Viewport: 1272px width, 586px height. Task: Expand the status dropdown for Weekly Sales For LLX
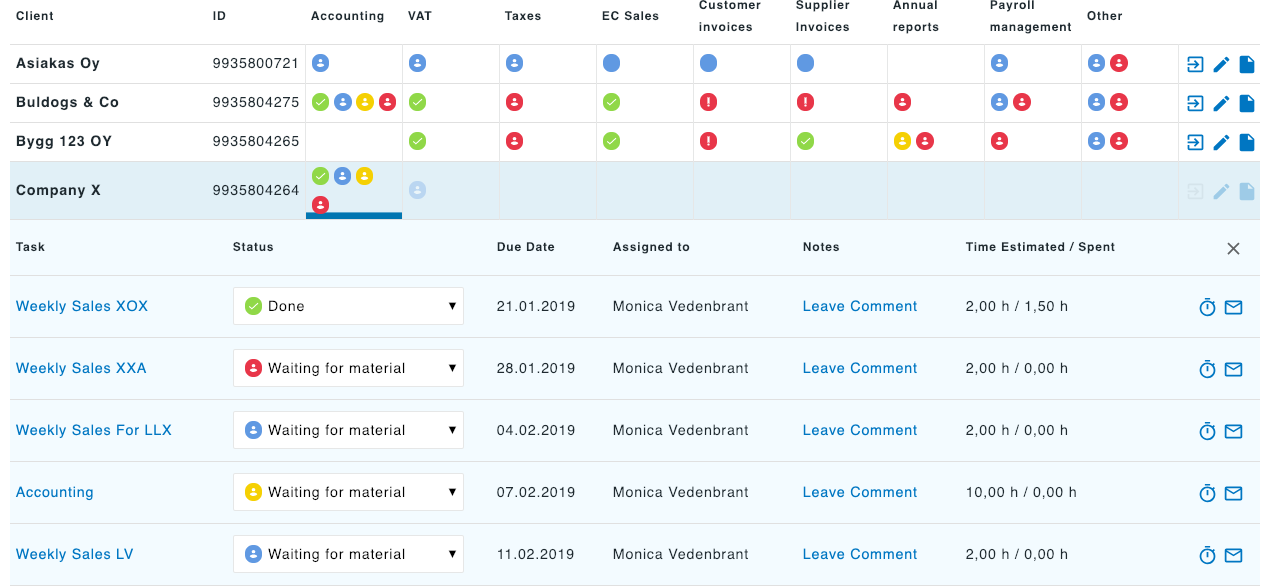click(x=348, y=430)
